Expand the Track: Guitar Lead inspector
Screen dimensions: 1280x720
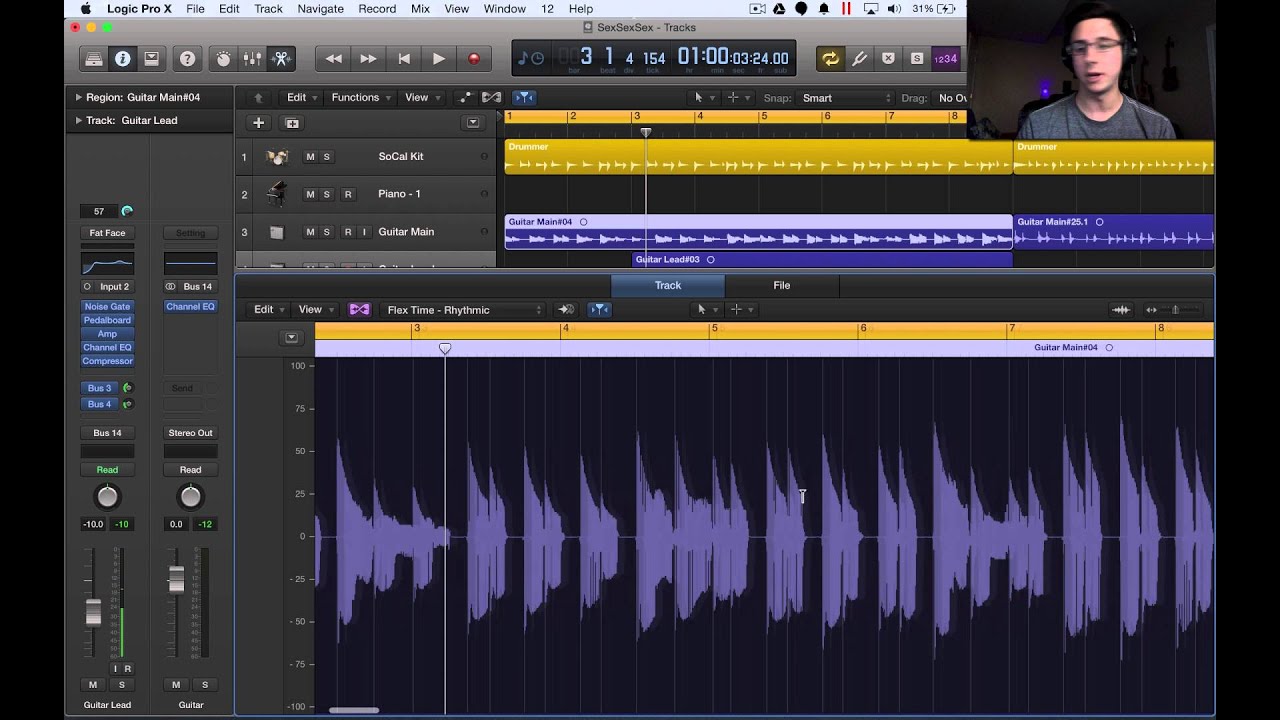pos(79,120)
